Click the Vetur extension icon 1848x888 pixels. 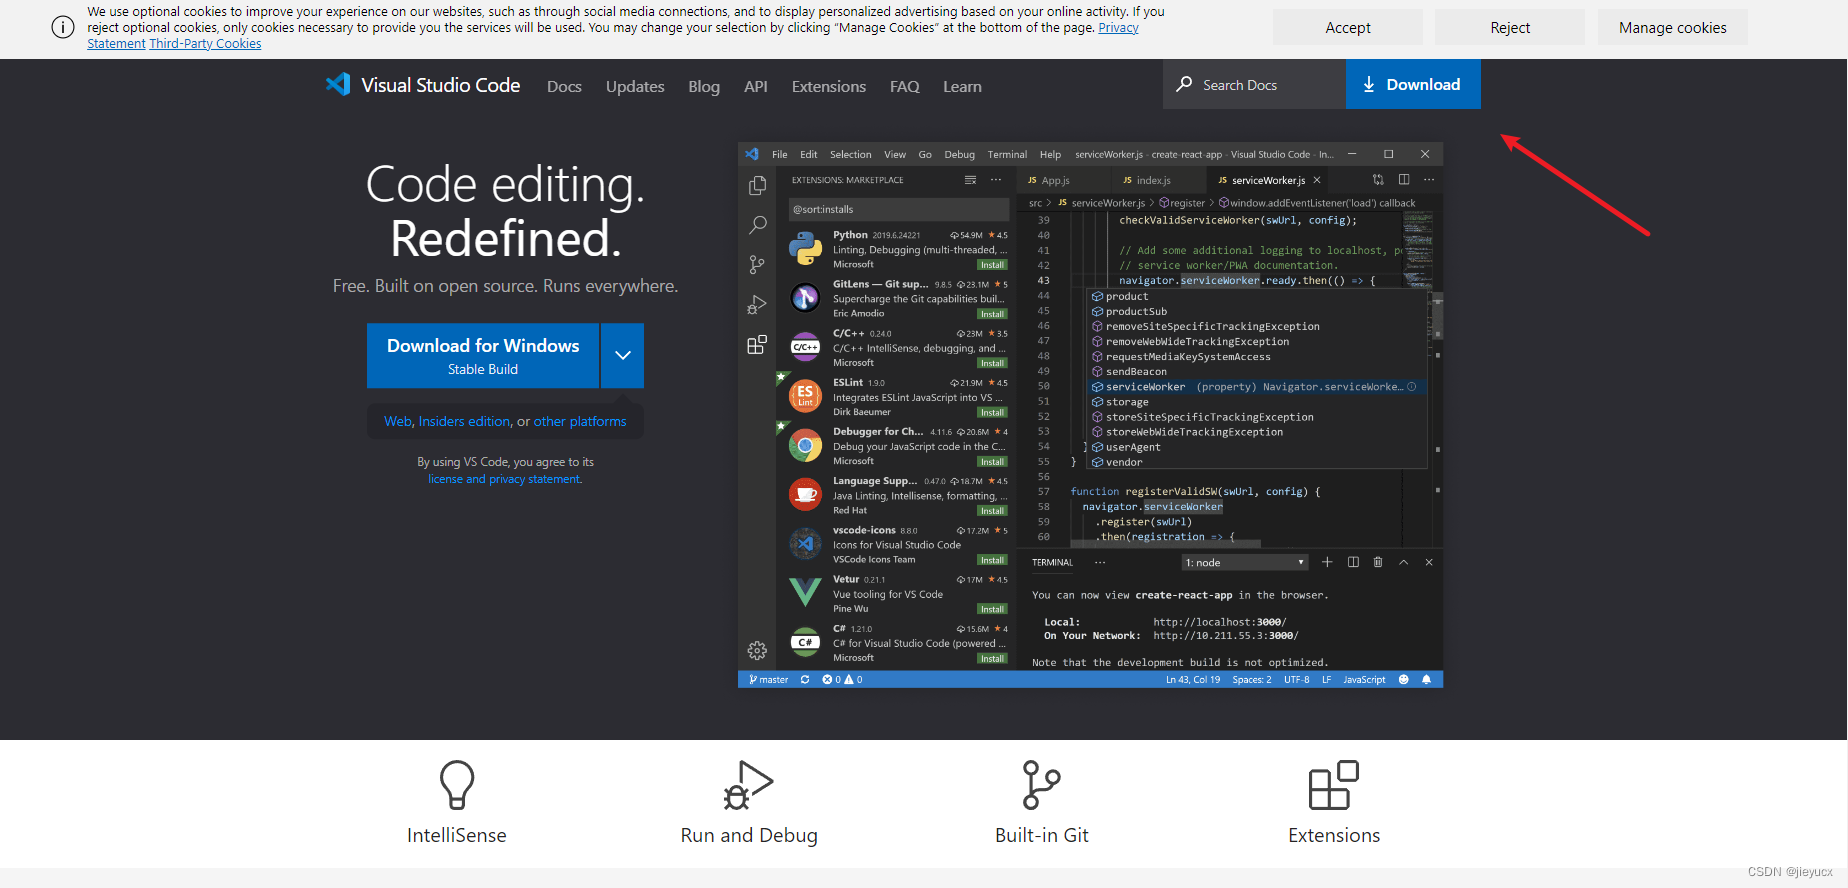tap(805, 592)
